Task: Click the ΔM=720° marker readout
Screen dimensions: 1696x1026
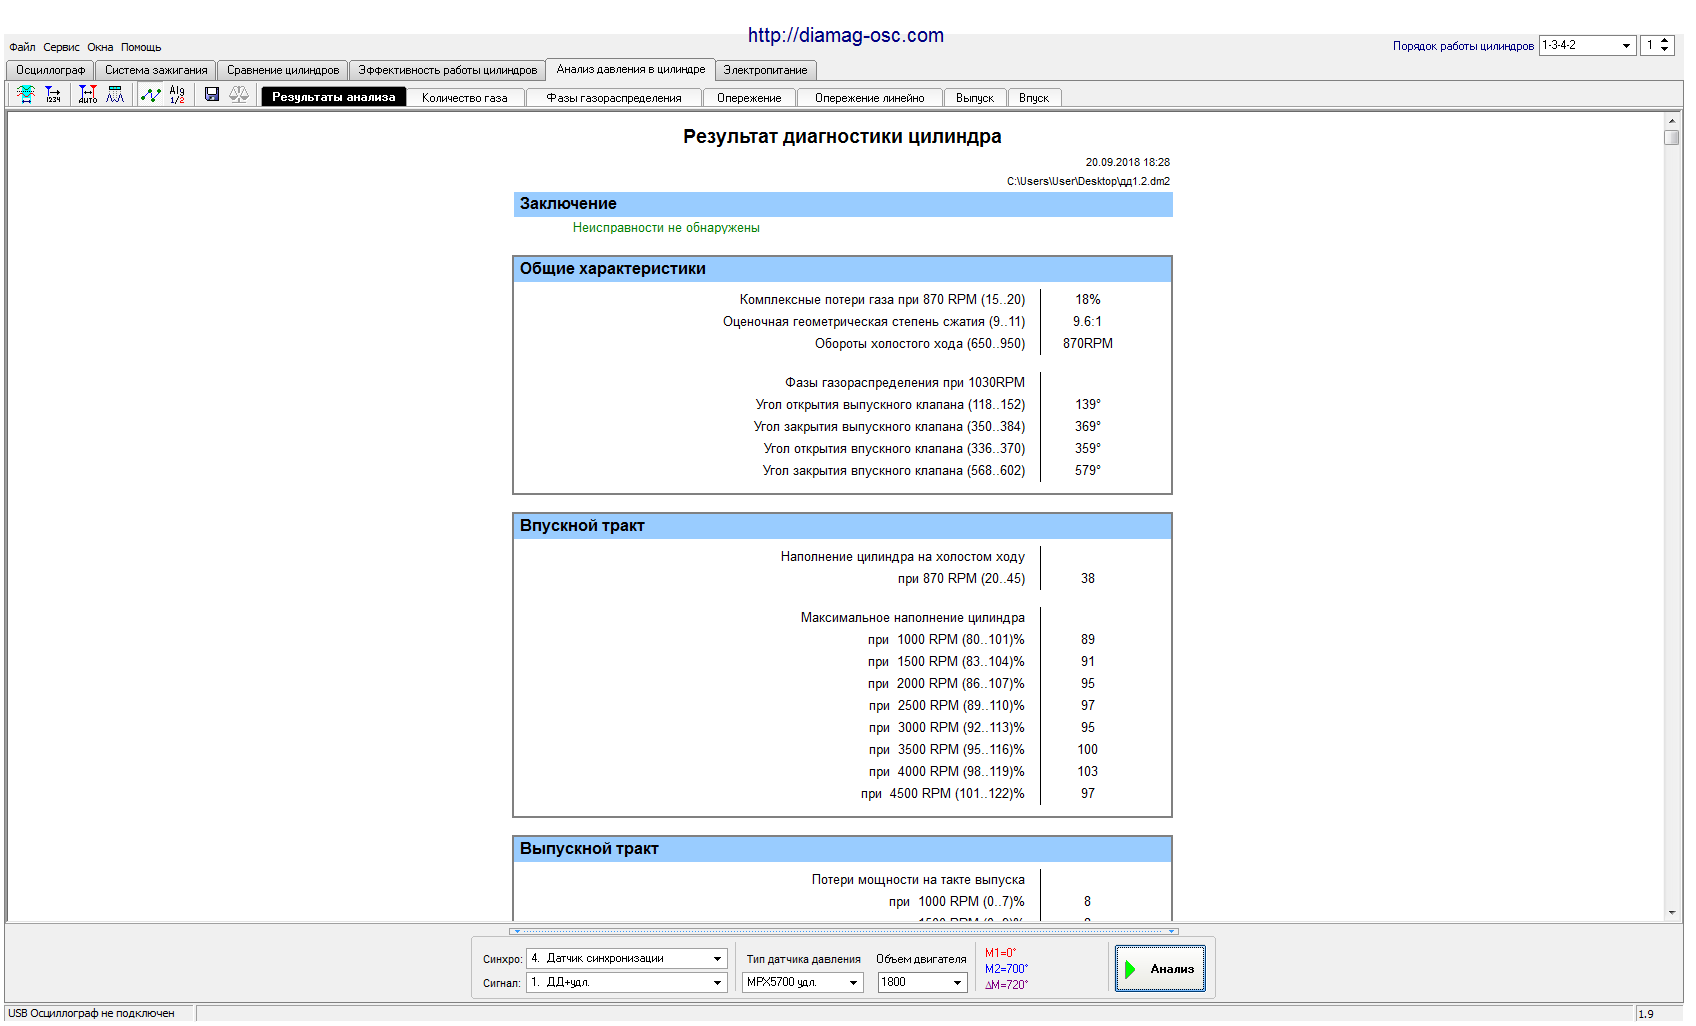Action: pos(1006,985)
